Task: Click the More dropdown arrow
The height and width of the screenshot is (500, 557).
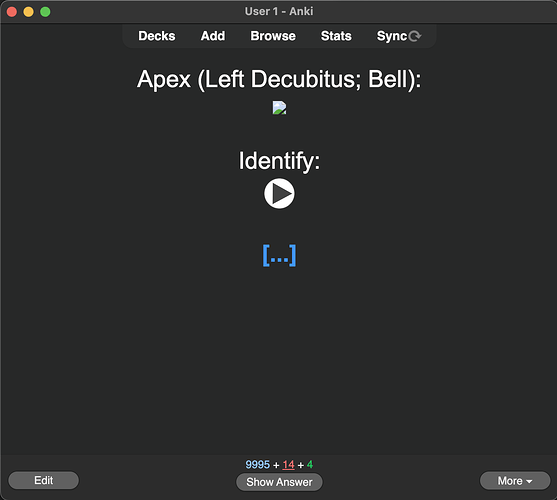Action: point(529,482)
